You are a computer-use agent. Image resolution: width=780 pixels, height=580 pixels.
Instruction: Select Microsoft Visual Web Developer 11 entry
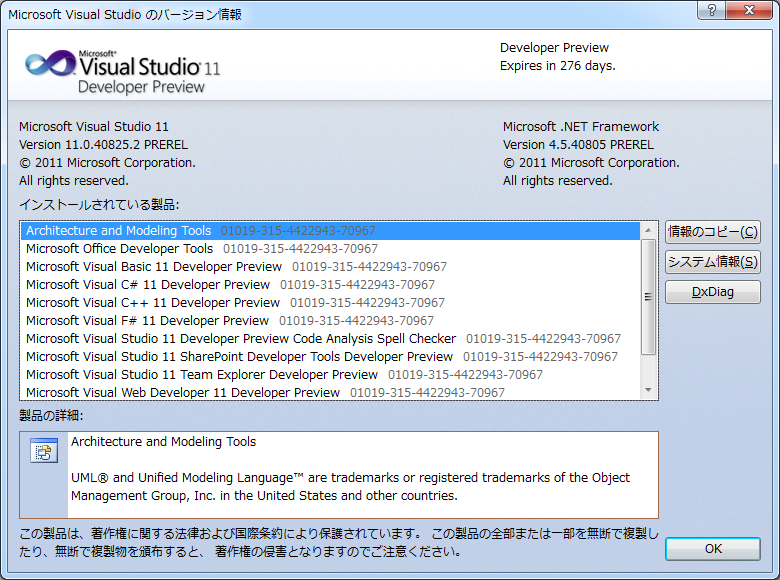(183, 393)
